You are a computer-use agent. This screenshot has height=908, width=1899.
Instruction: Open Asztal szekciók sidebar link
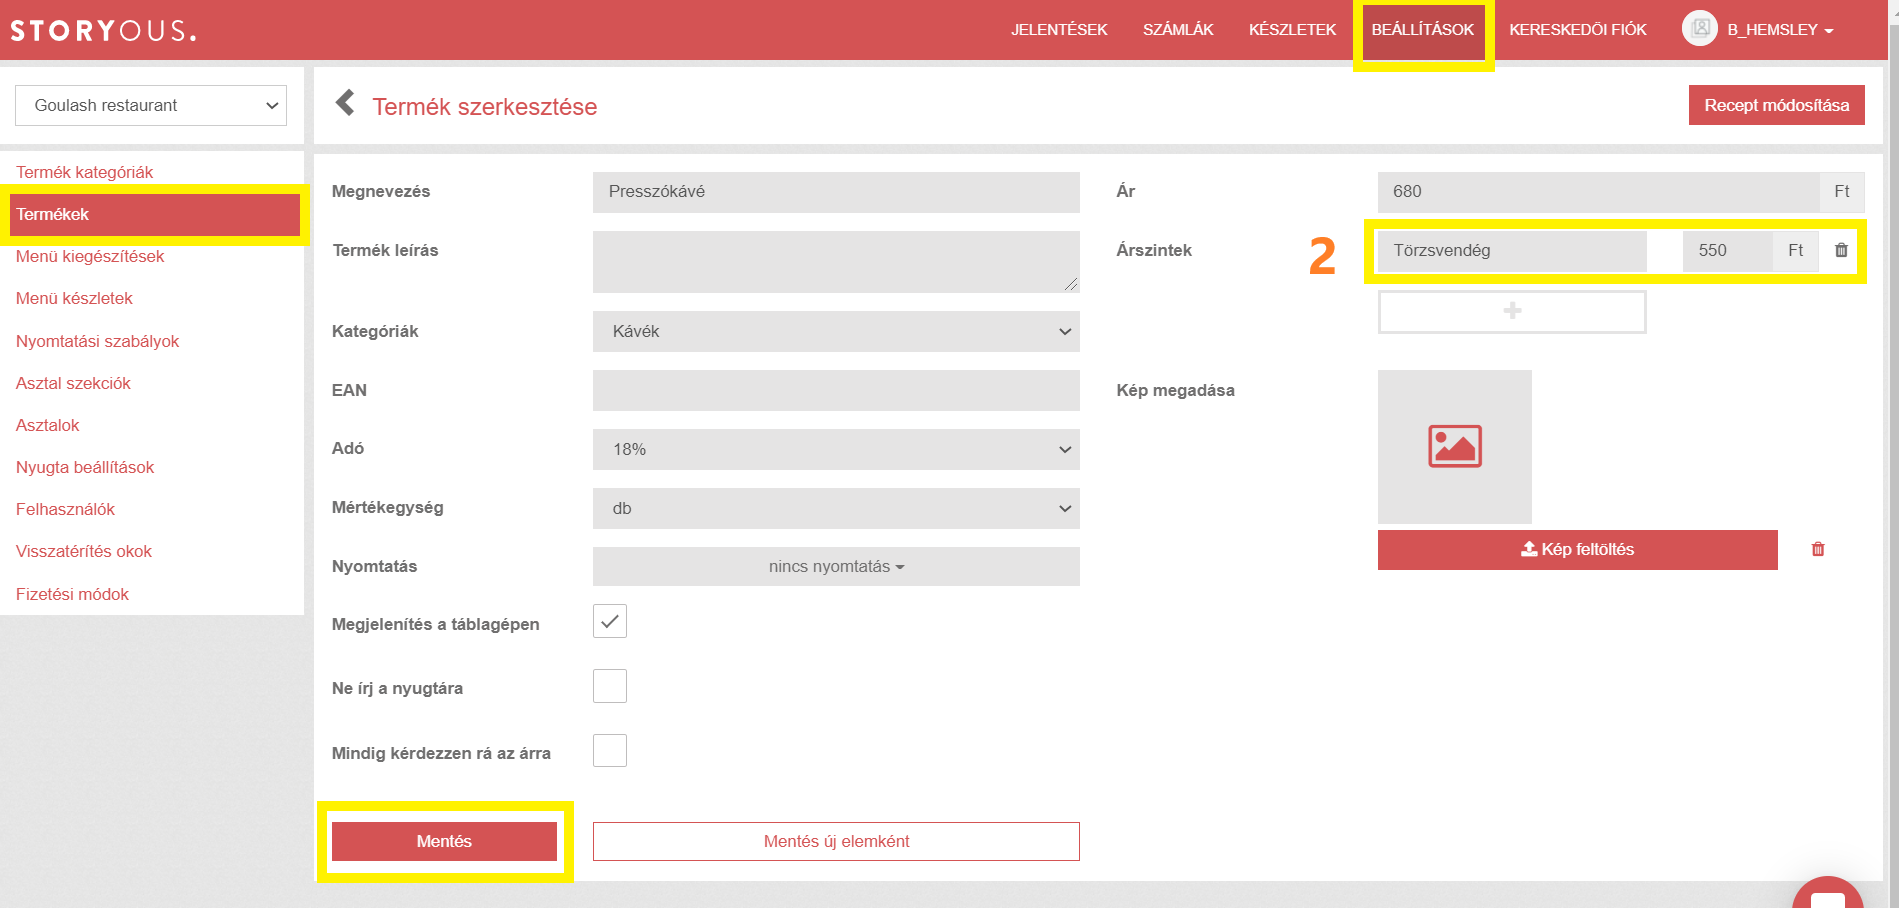[x=73, y=383]
